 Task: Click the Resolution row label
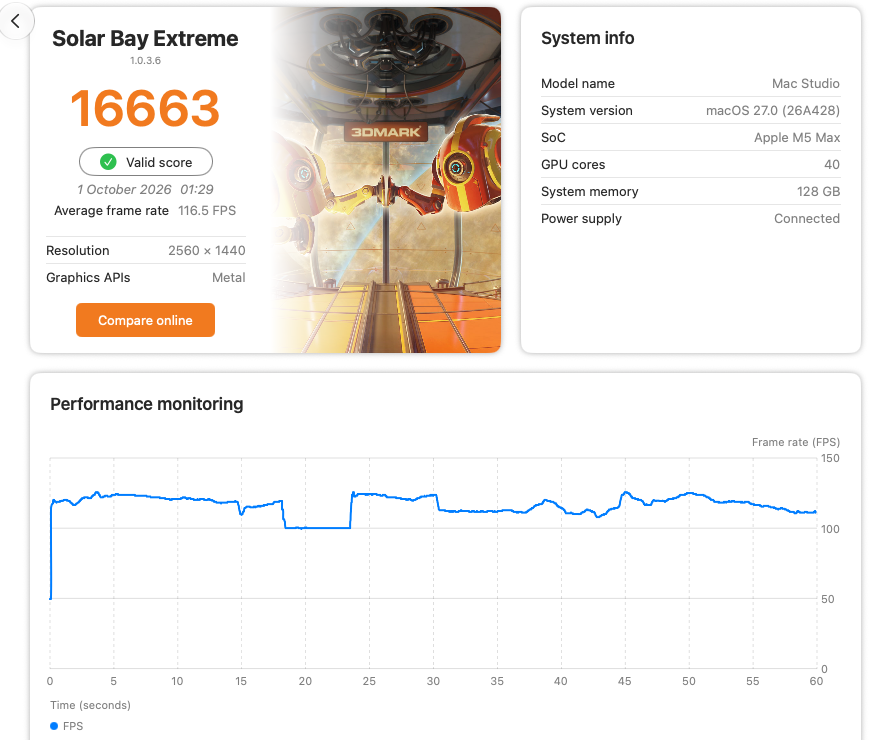click(x=78, y=251)
